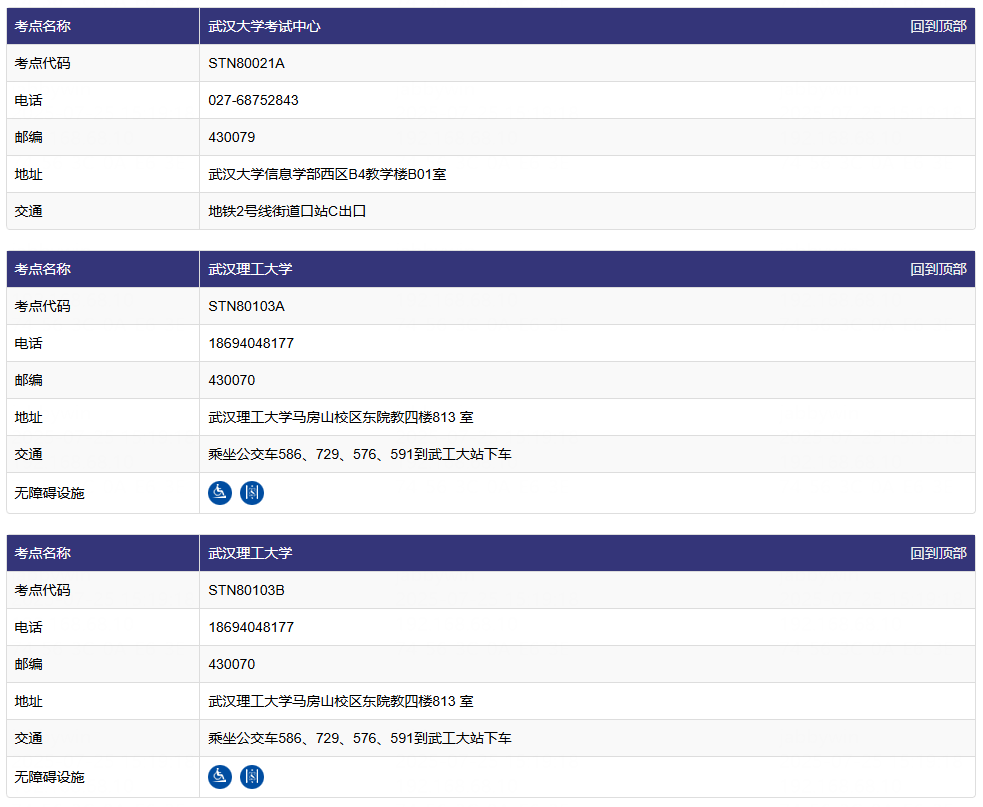Select the 东院教四楼813 address under STN80103A

click(x=341, y=418)
